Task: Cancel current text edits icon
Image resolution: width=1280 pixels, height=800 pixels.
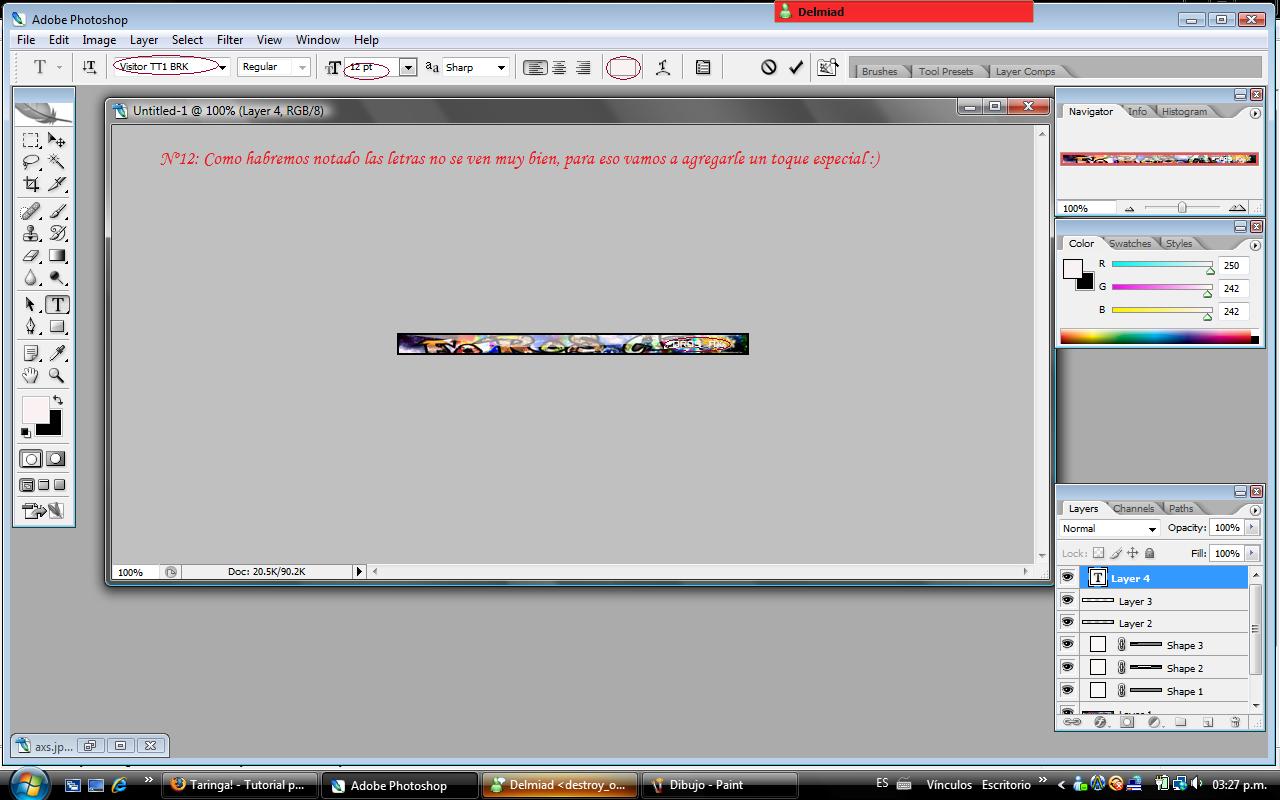Action: 768,67
